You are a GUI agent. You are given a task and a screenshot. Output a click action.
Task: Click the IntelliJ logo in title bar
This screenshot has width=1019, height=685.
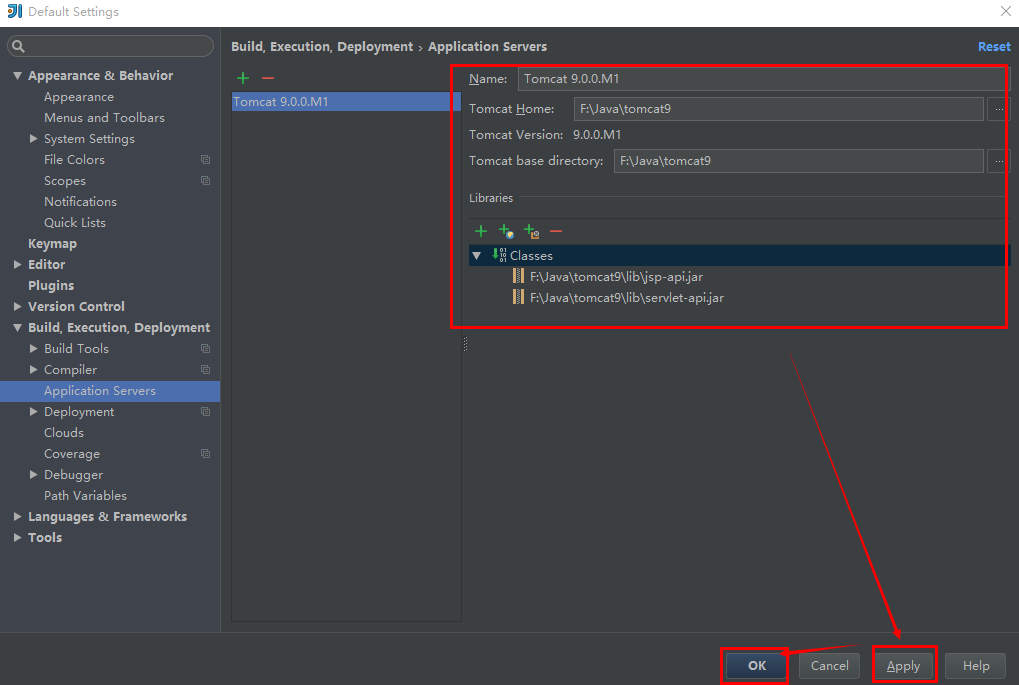pyautogui.click(x=14, y=11)
